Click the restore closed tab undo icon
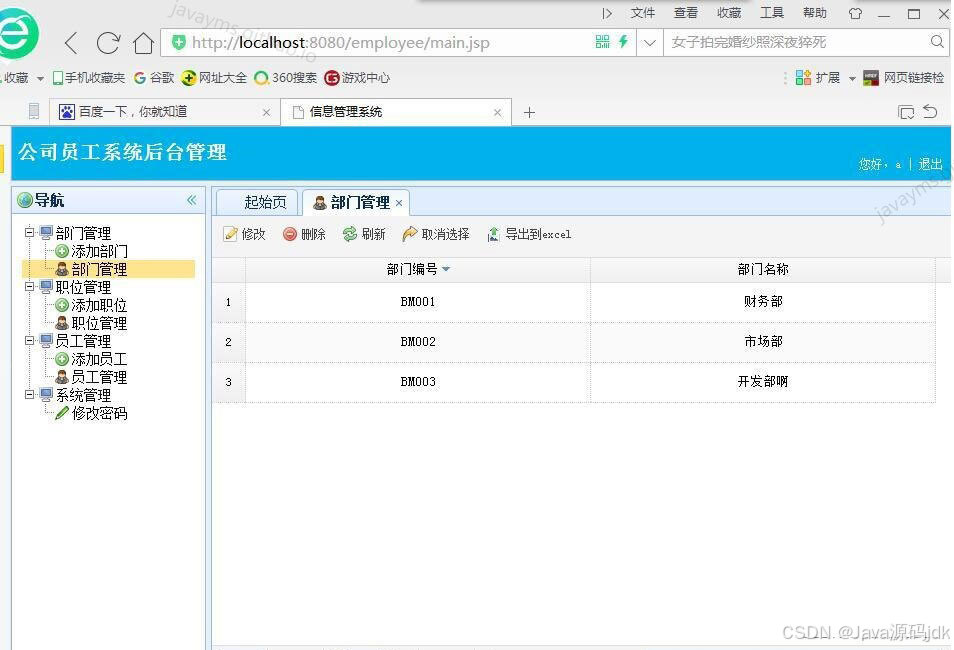The height and width of the screenshot is (650, 954). [930, 111]
